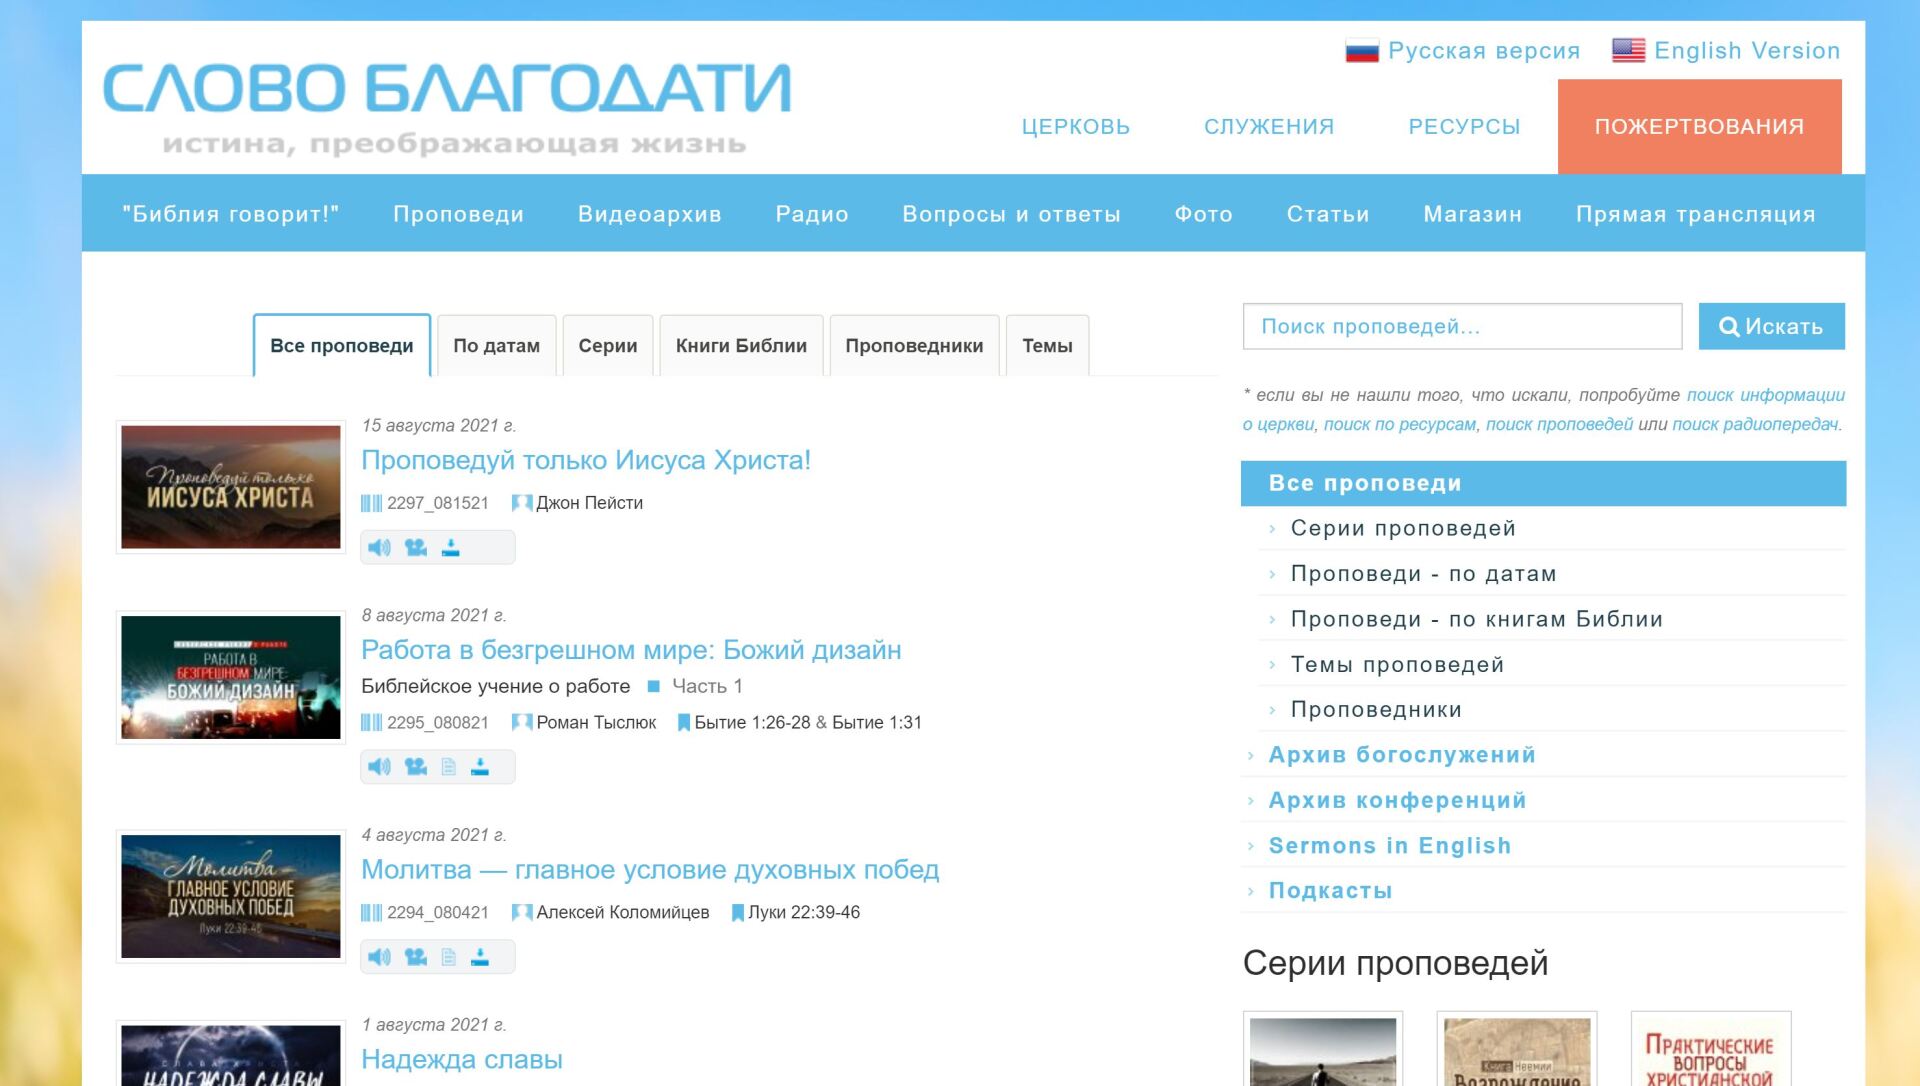Open "Библия говорит!" in navigation bar
The image size is (1920, 1086).
231,214
